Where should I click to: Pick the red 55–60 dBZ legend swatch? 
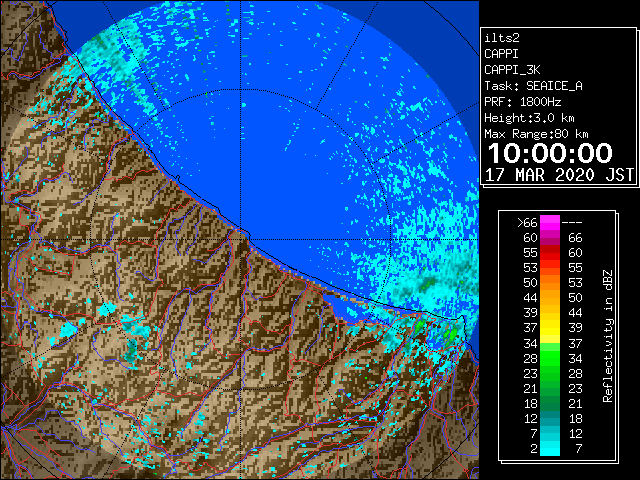[550, 253]
